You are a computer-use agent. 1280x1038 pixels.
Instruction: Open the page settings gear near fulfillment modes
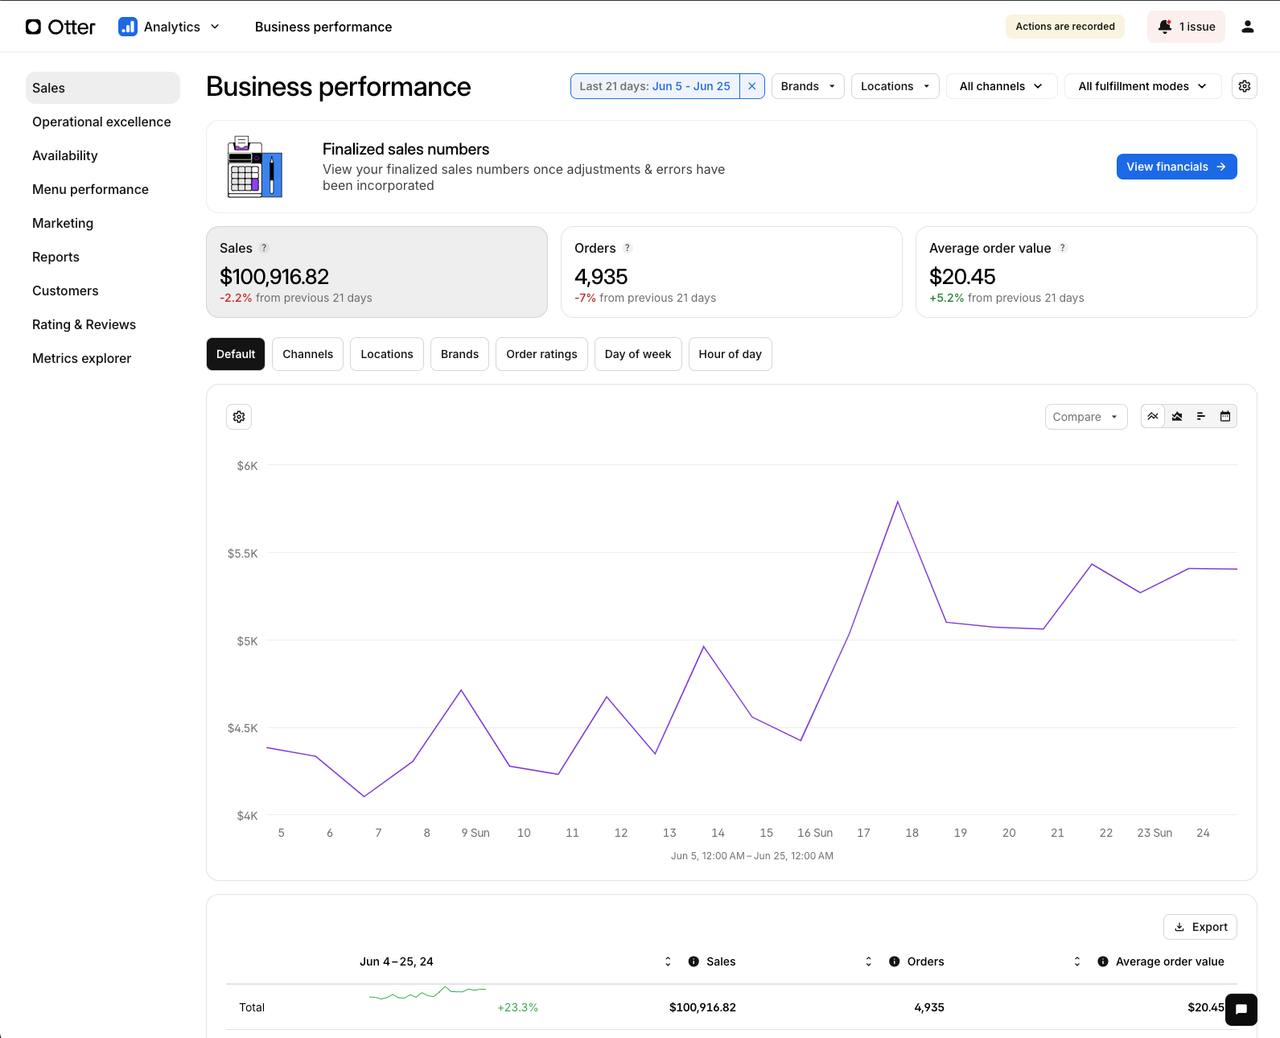[x=1244, y=86]
